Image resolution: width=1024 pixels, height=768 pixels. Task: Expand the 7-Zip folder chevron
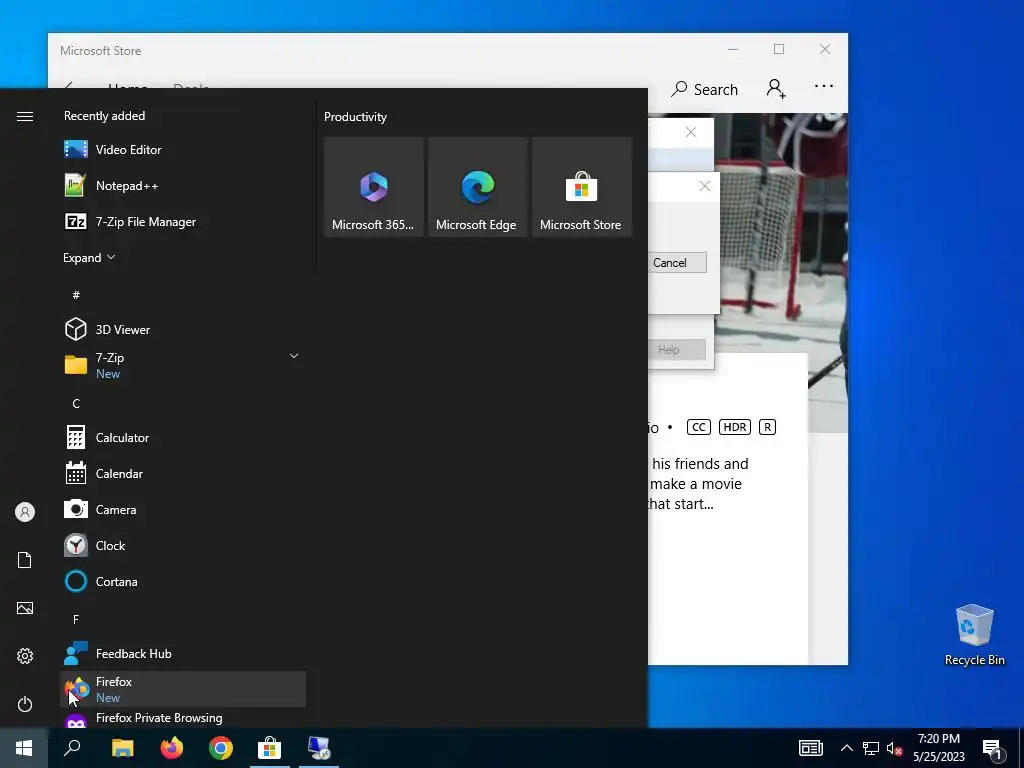click(x=294, y=356)
